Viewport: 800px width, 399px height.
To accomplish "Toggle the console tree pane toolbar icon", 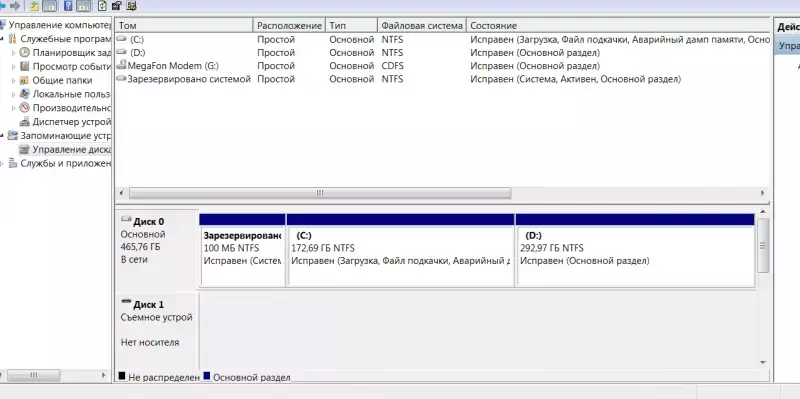I will tap(49, 6).
